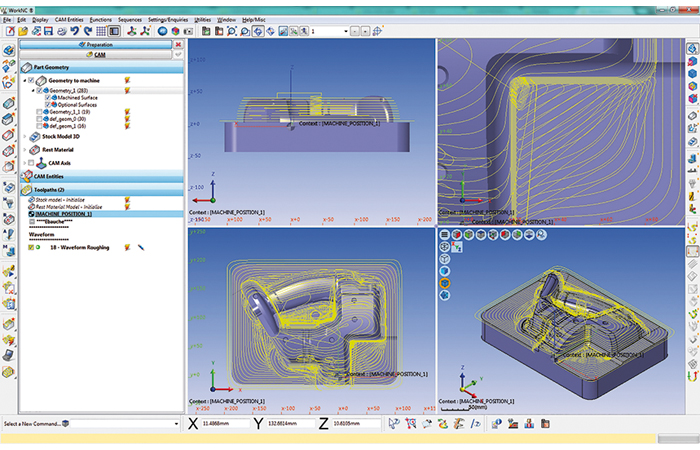Click the hamburger view menu icon in isometric viewport
This screenshot has width=700, height=450.
click(444, 235)
